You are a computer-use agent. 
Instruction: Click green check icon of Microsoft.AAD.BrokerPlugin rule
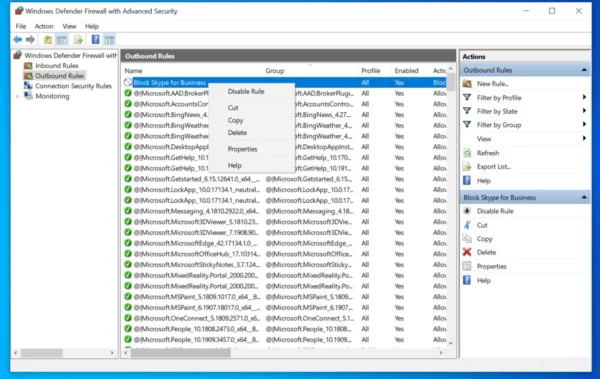pyautogui.click(x=128, y=93)
